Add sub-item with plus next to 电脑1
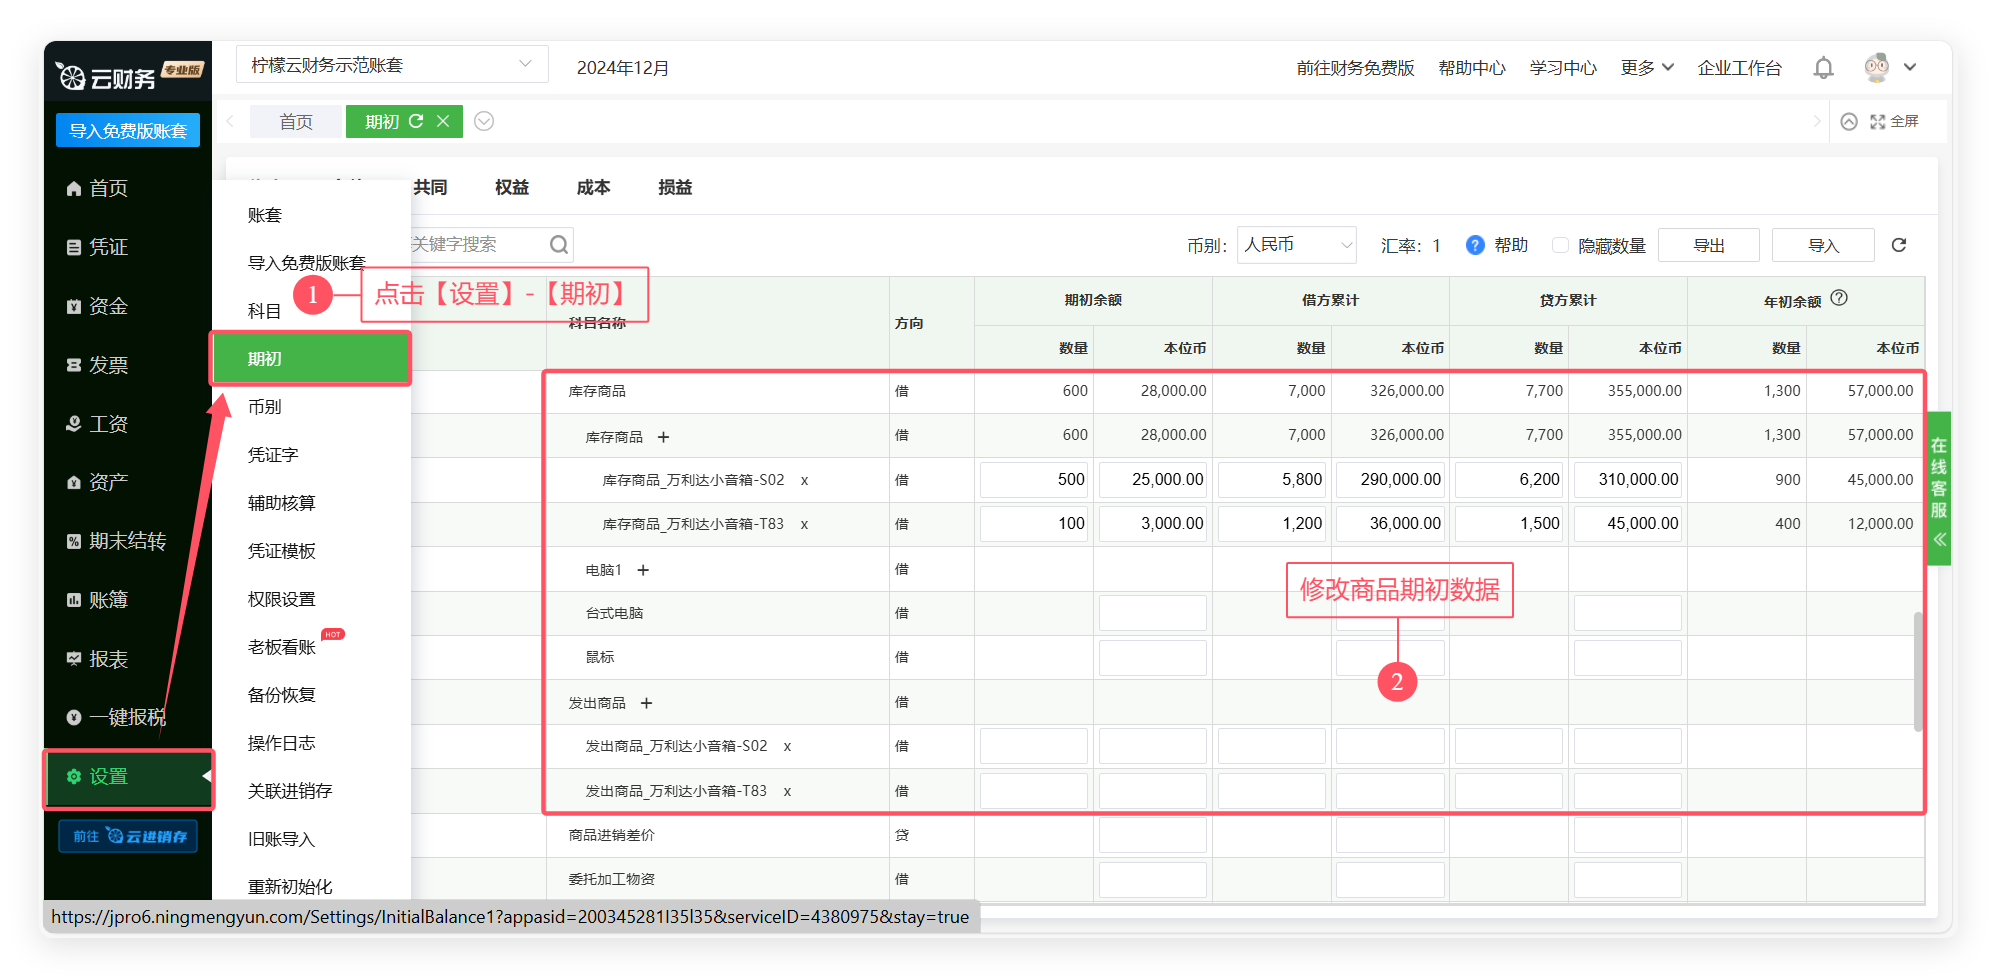This screenshot has height=976, width=1996. [643, 570]
